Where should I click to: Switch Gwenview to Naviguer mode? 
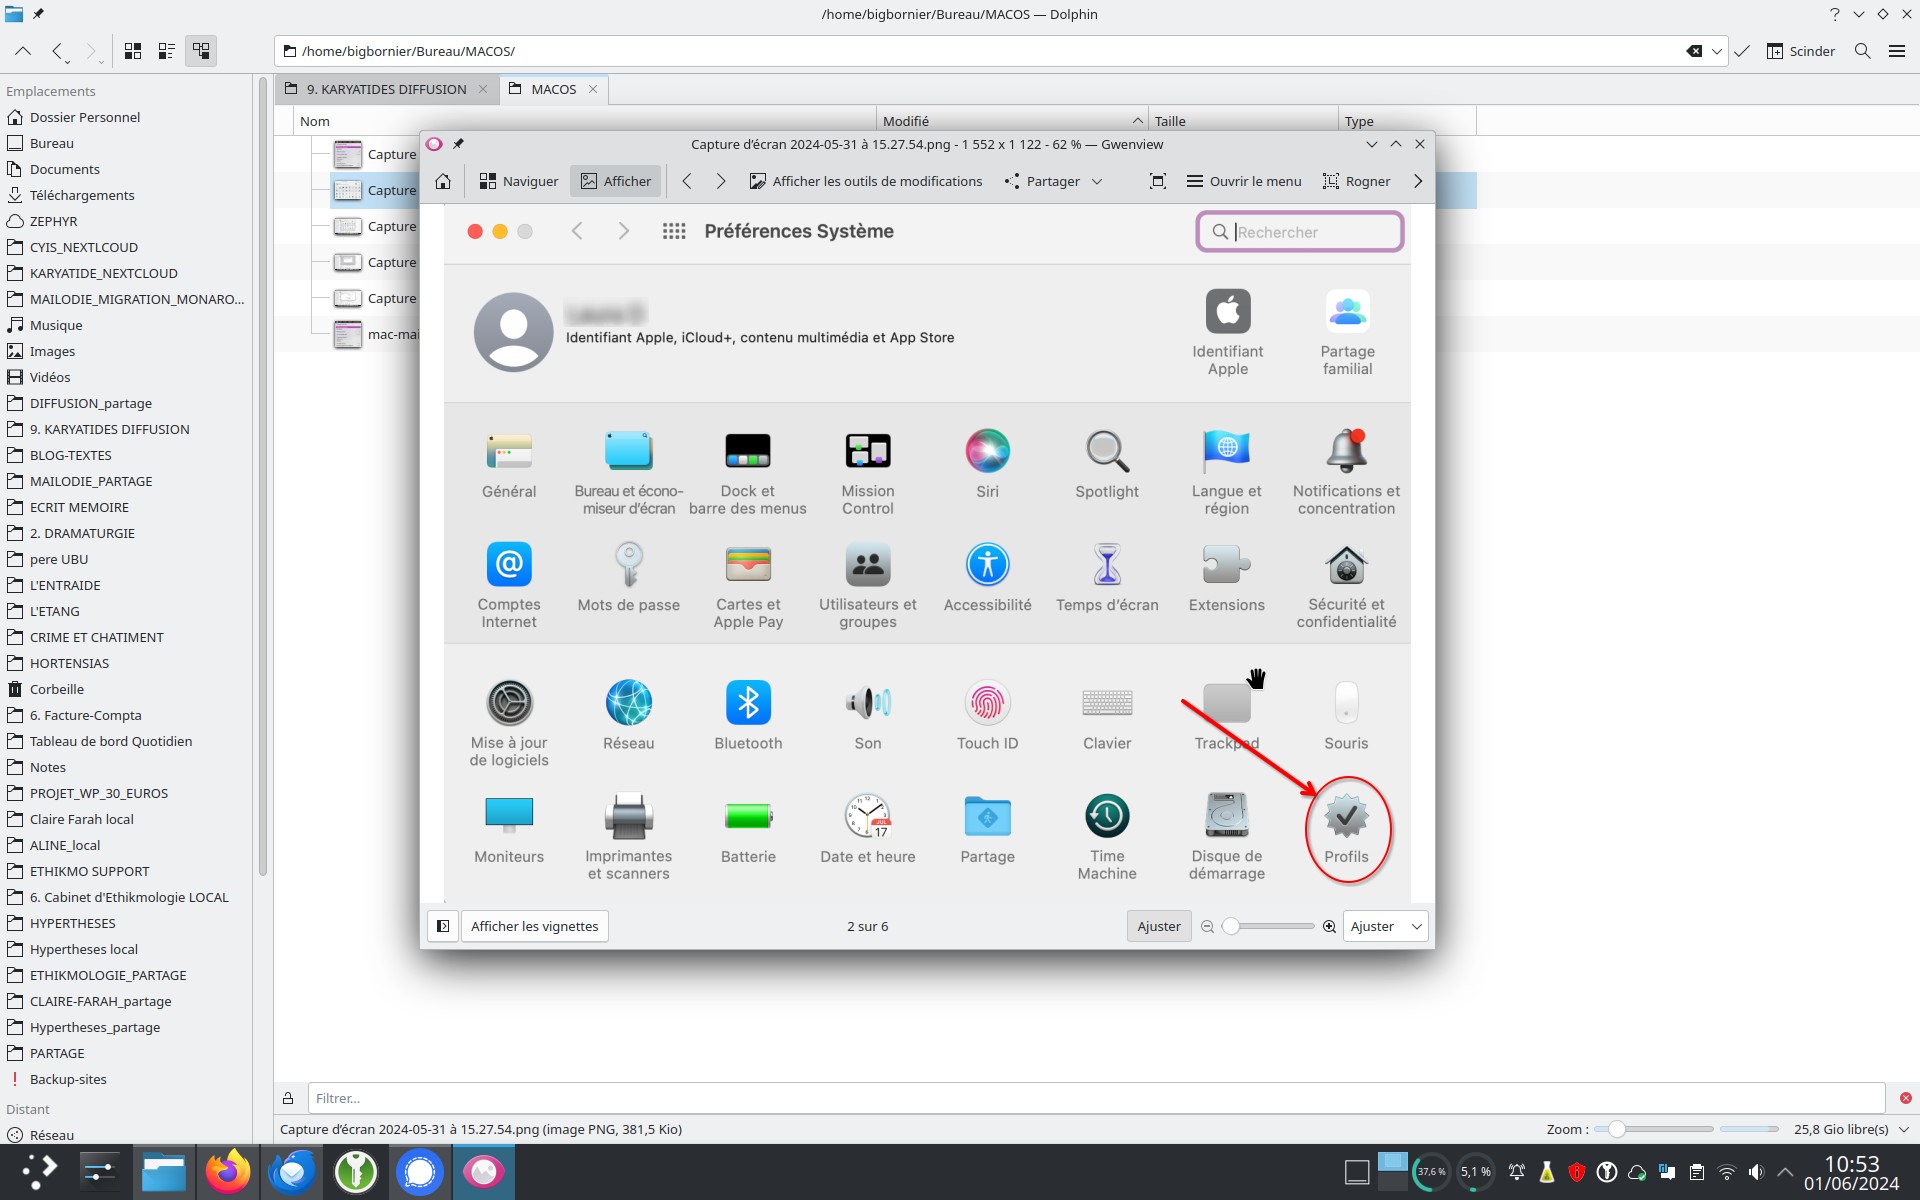518,181
